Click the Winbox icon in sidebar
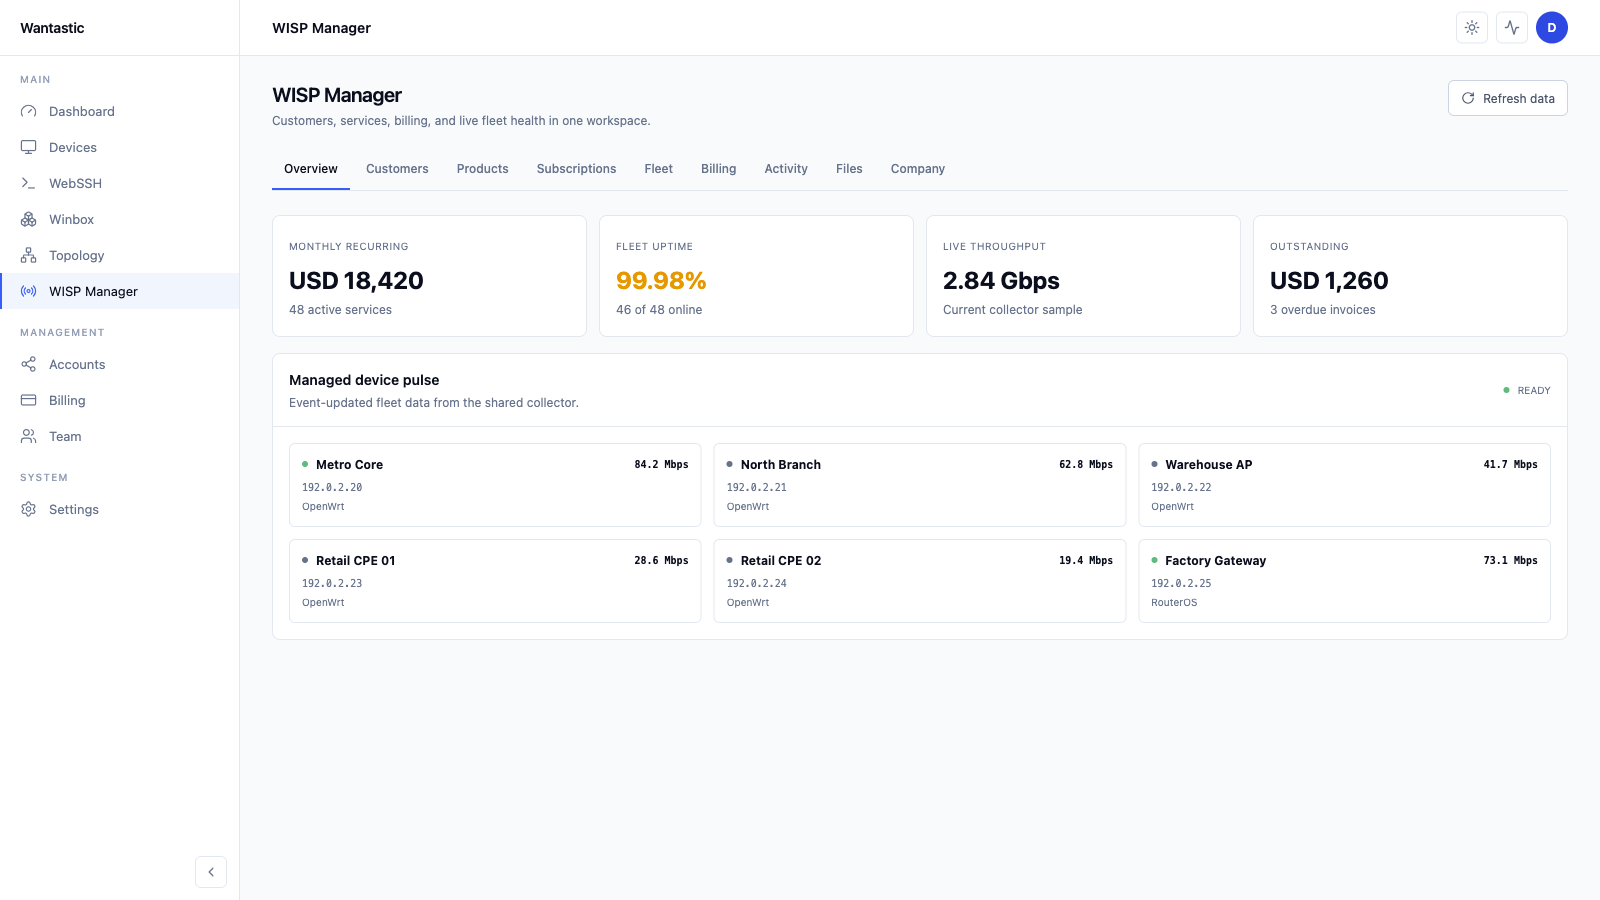Screen dimensions: 1600x900 click(28, 219)
